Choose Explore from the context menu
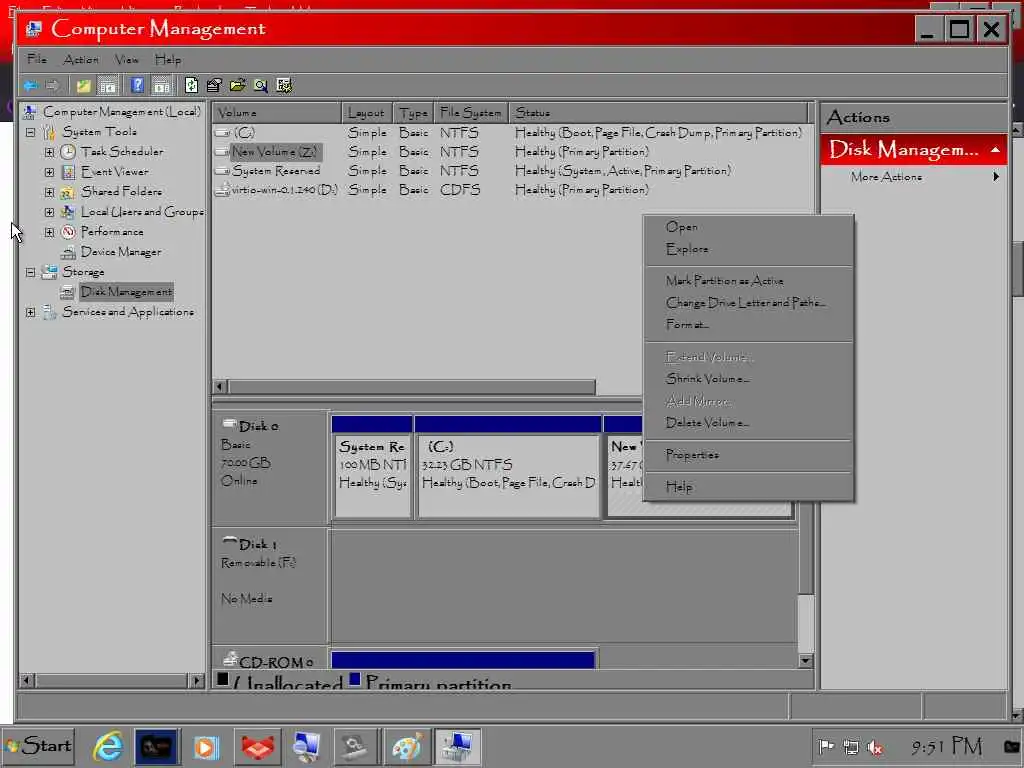 click(x=748, y=249)
